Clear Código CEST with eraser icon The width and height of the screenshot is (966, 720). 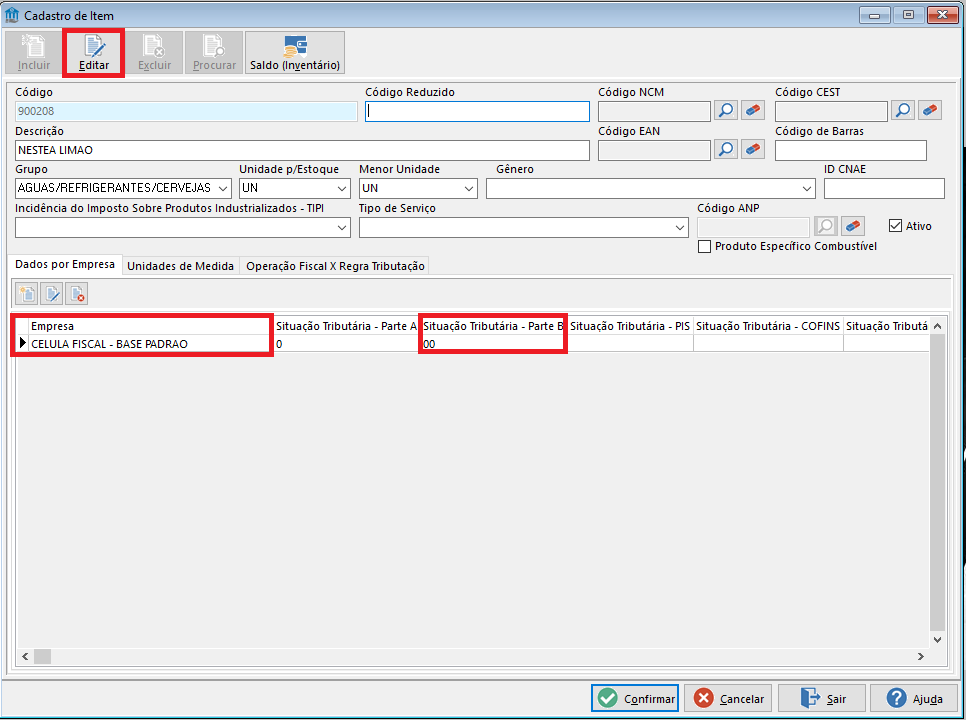[930, 111]
